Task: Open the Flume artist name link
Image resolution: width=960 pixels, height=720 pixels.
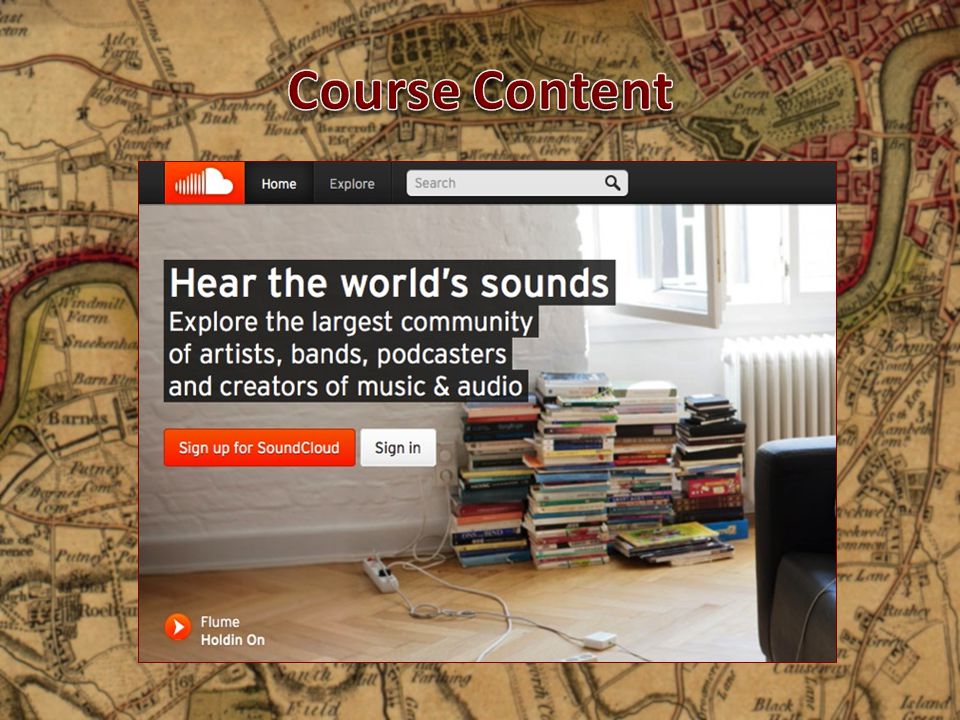Action: (220, 621)
